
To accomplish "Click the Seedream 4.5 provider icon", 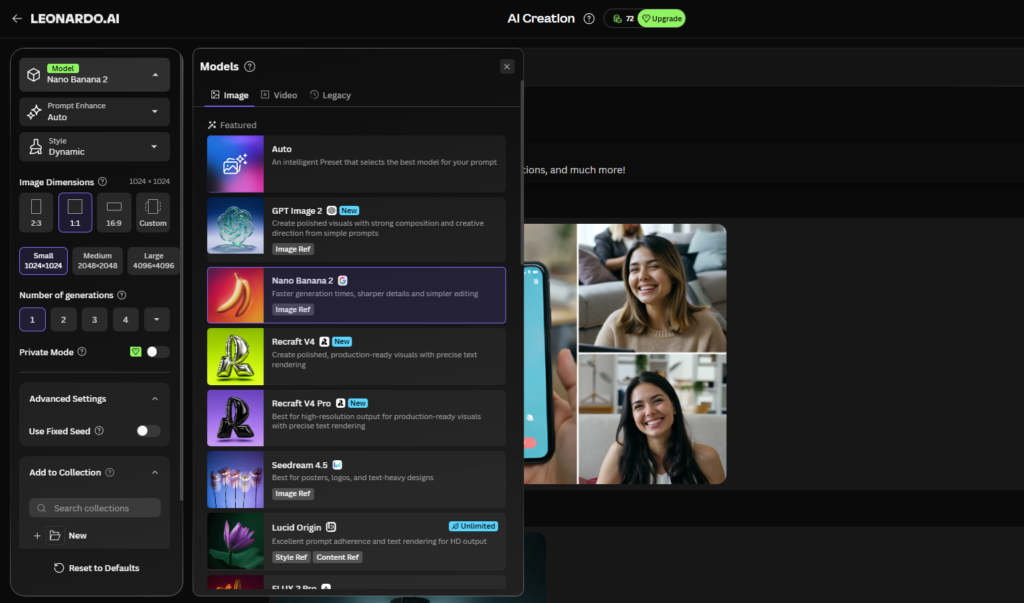I will [337, 465].
